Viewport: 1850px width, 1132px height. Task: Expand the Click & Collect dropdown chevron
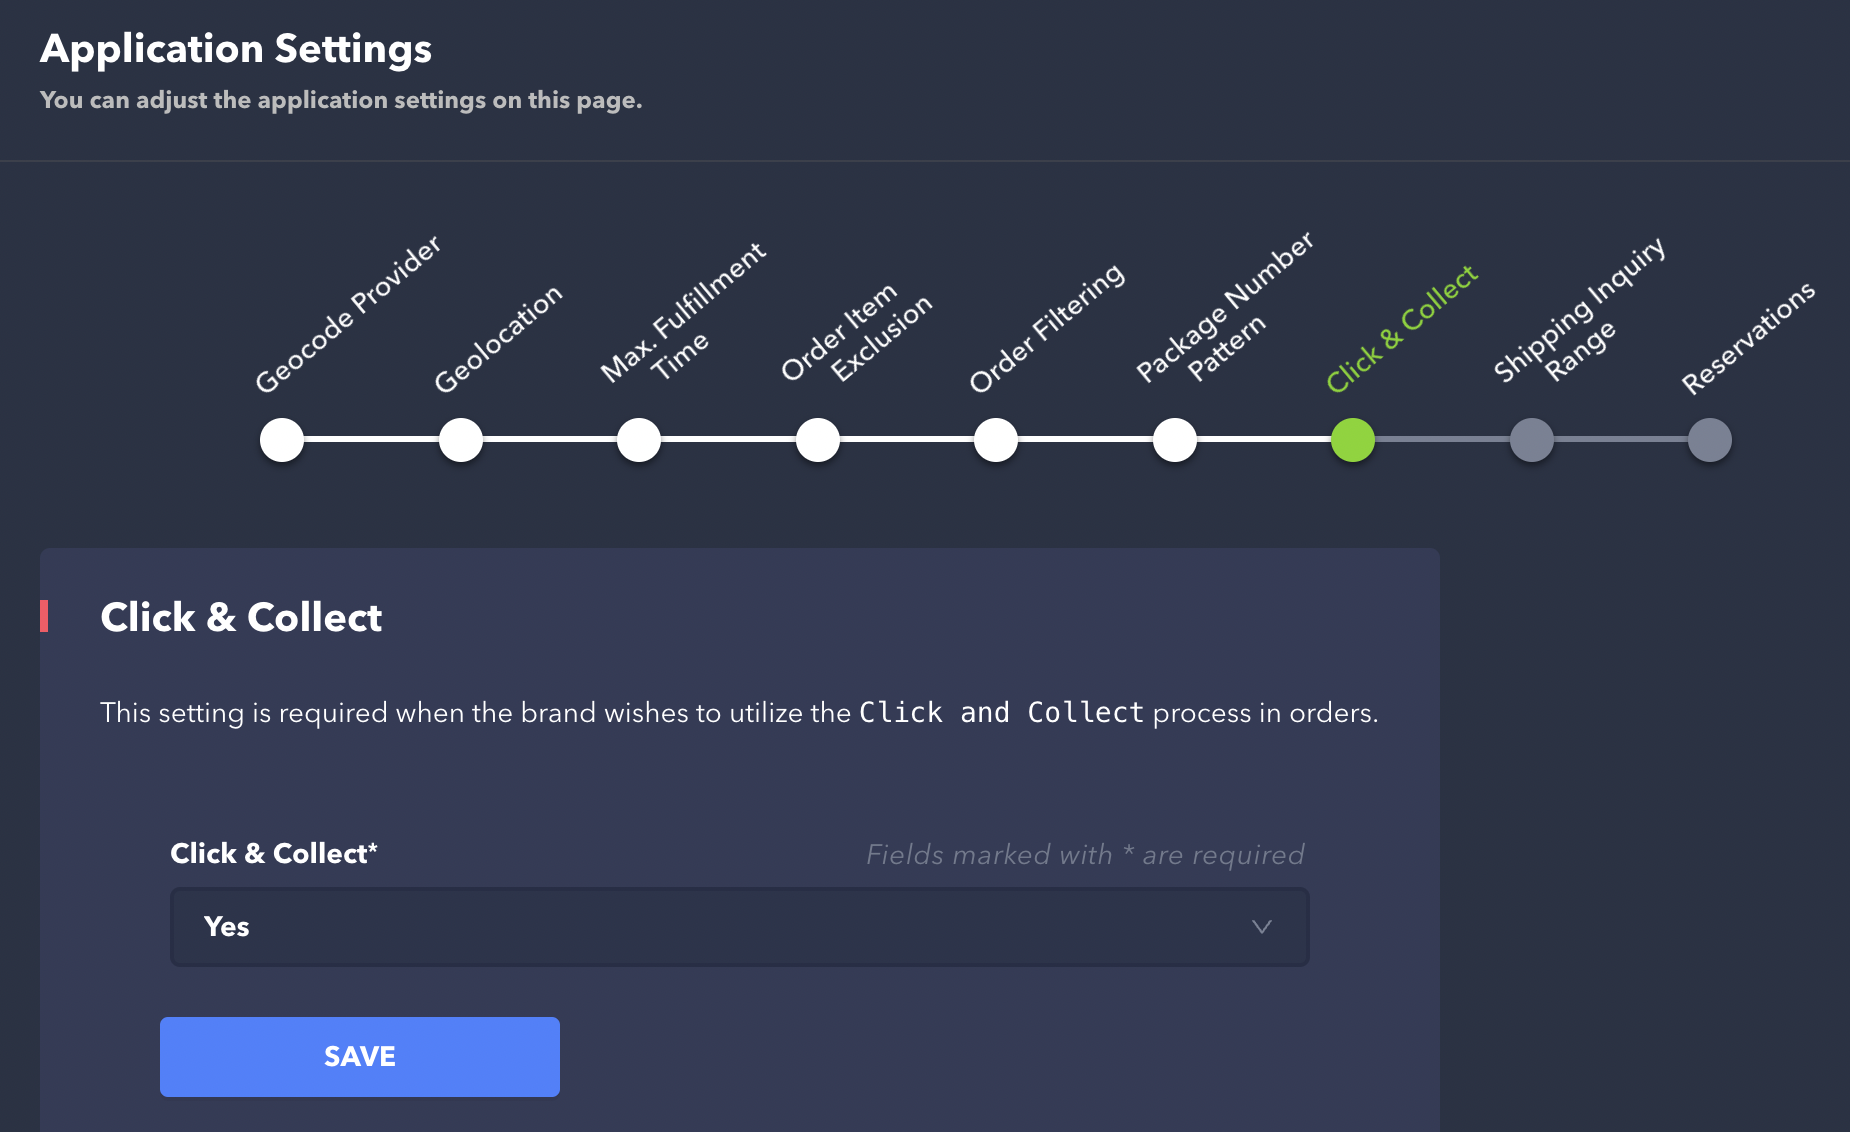pos(1262,927)
